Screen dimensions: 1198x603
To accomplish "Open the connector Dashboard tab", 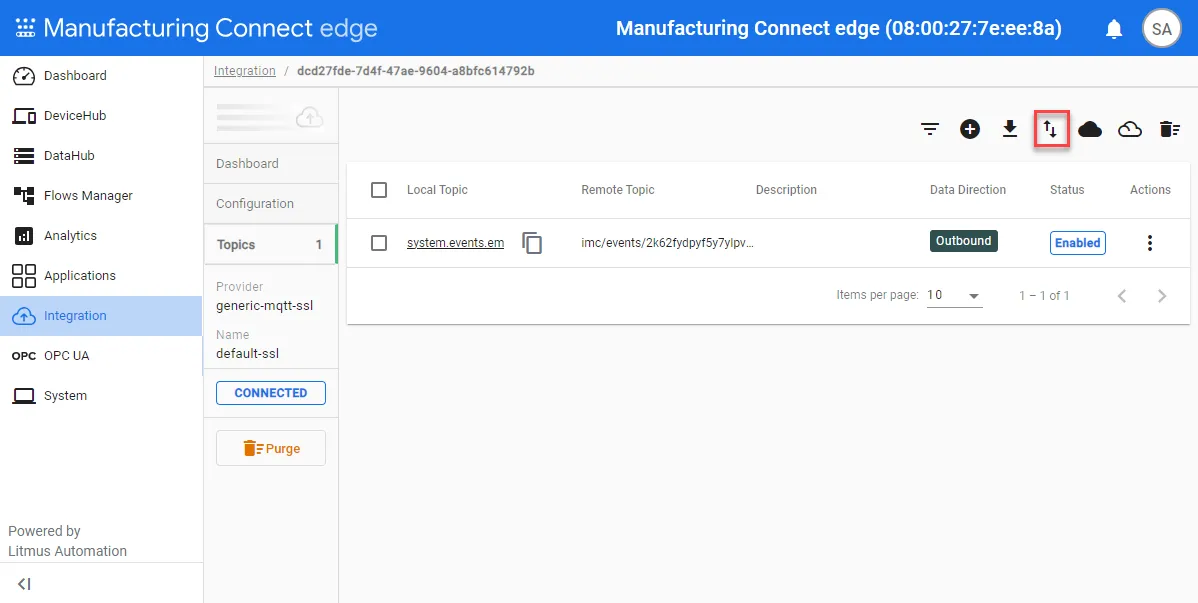I will click(270, 164).
